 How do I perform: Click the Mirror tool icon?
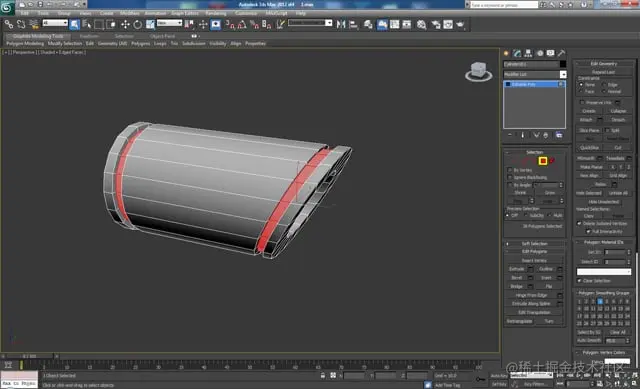tap(341, 24)
